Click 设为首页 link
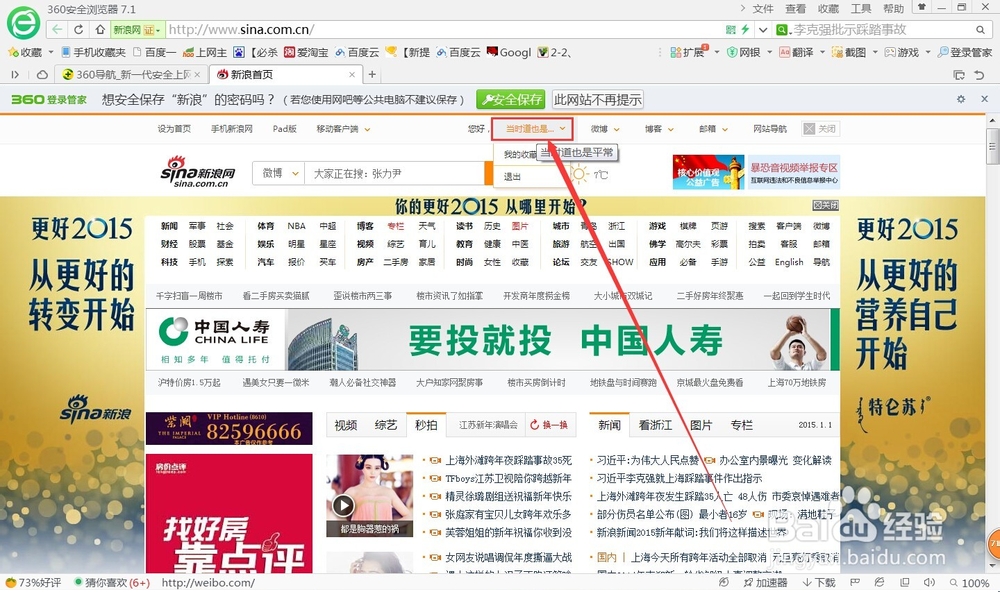The height and width of the screenshot is (592, 1000). point(174,129)
